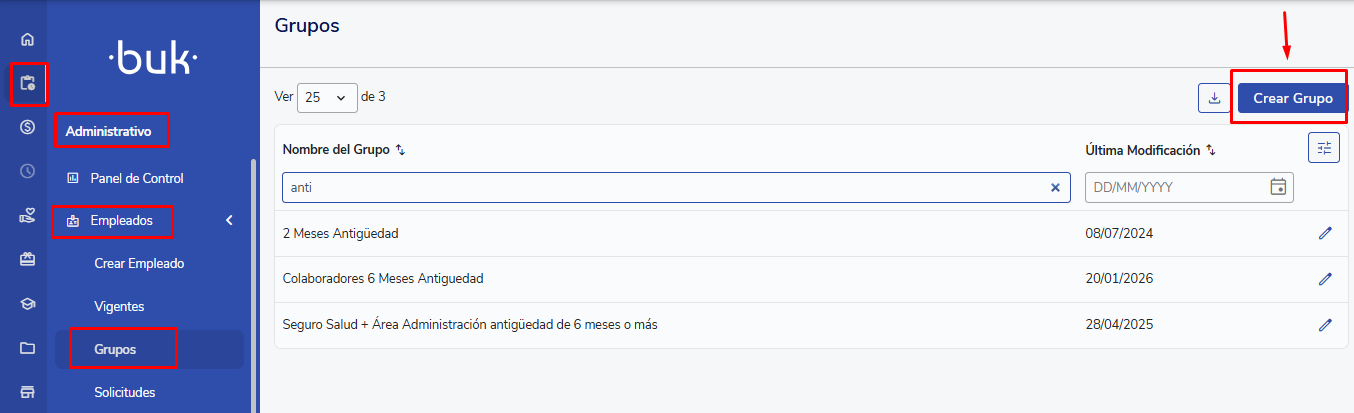
Task: Edit Colaboradores 6 Meses Antiguedad group
Action: point(1325,279)
